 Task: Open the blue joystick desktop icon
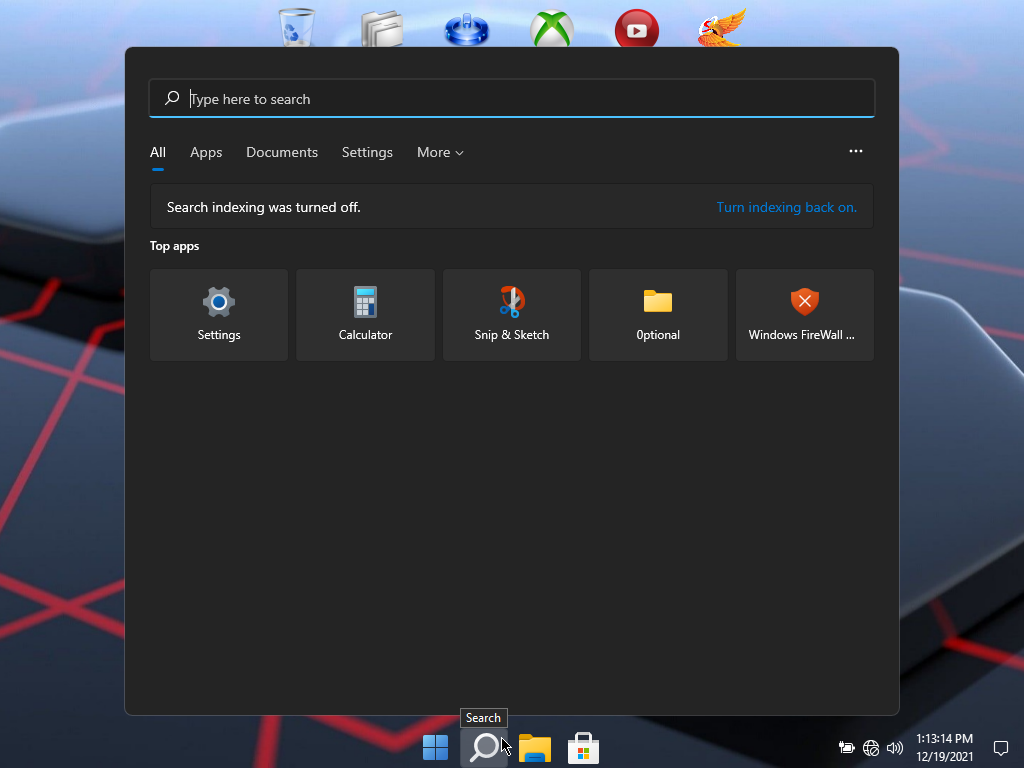466,29
